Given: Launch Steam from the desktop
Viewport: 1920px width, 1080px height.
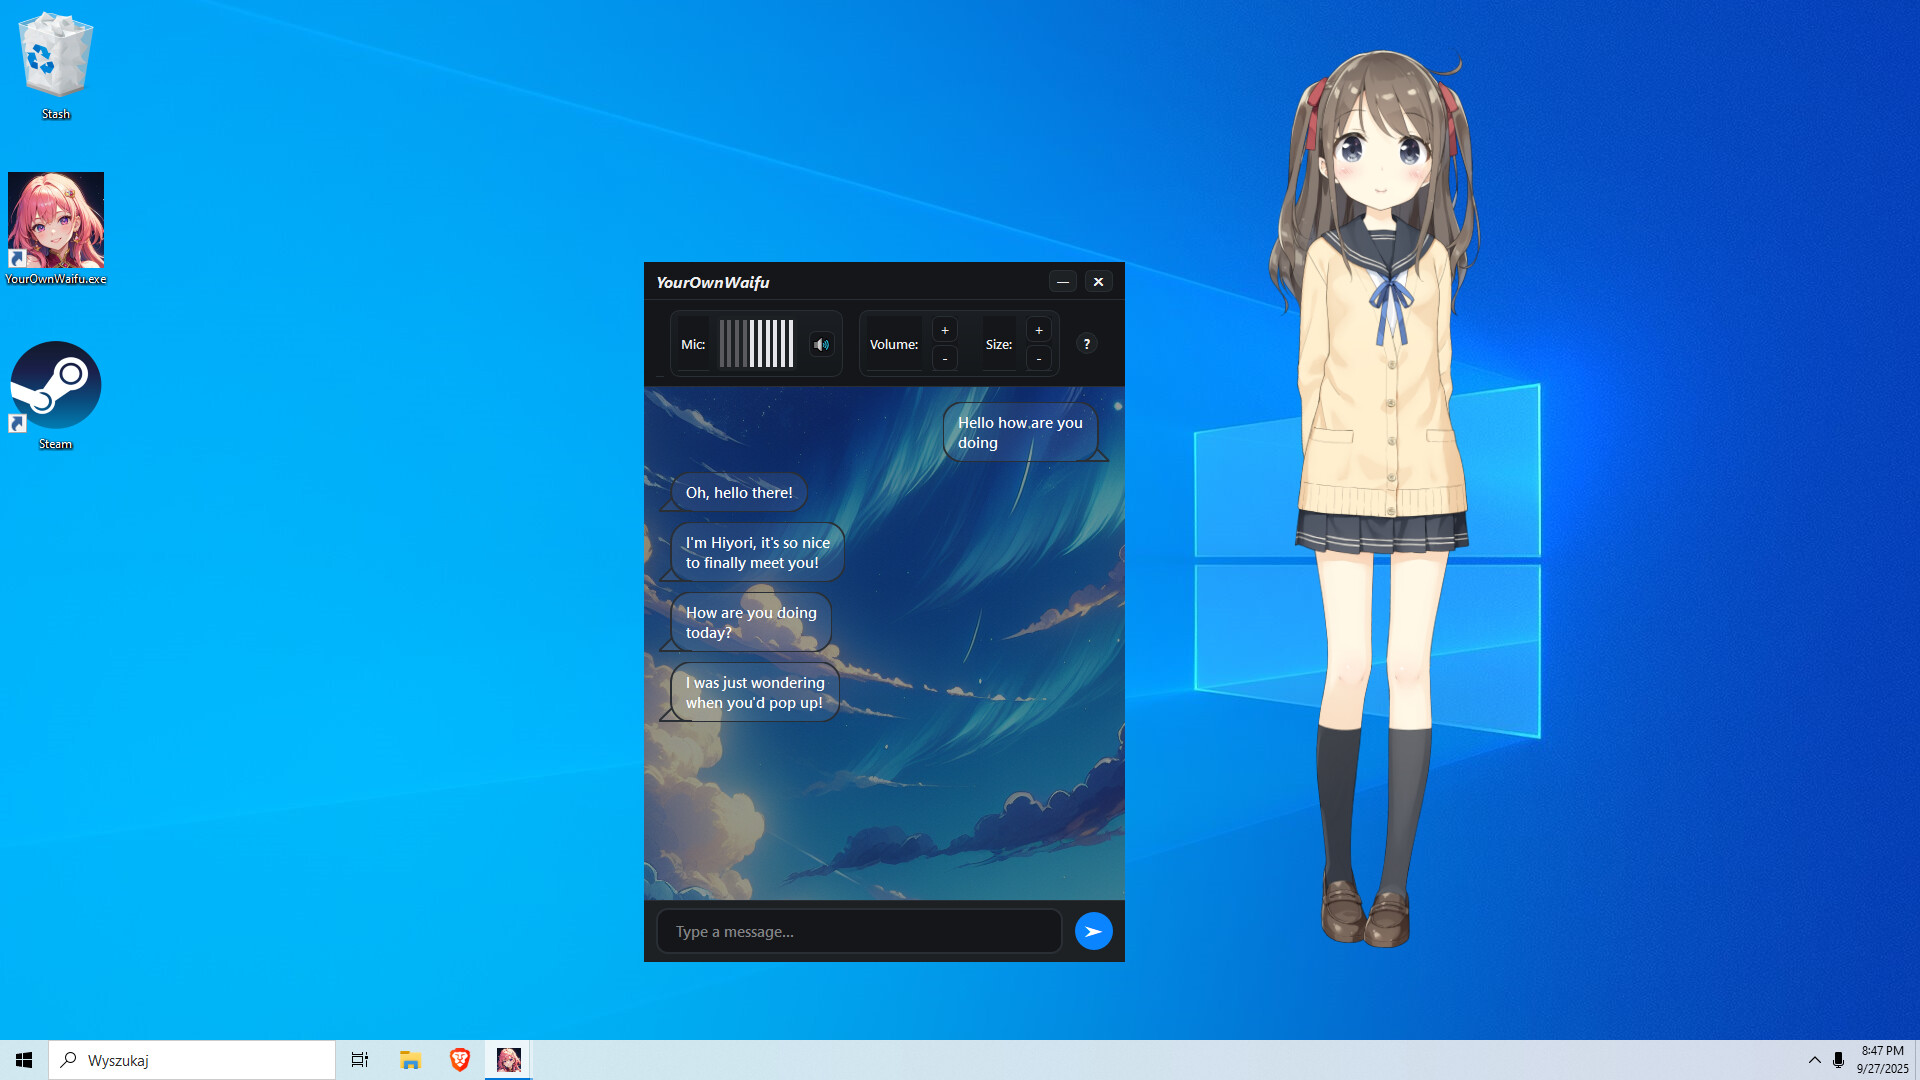Looking at the screenshot, I should tap(56, 384).
